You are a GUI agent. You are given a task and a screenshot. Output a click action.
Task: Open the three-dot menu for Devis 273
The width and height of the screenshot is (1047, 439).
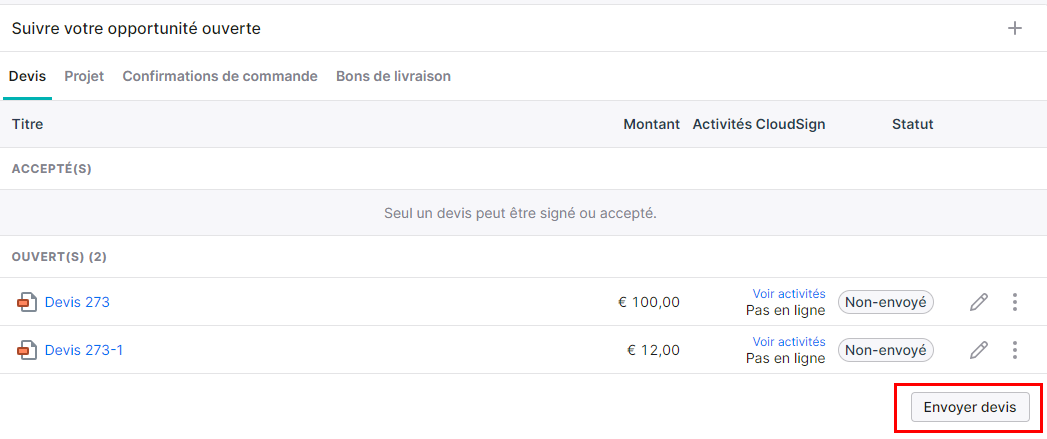tap(1014, 302)
